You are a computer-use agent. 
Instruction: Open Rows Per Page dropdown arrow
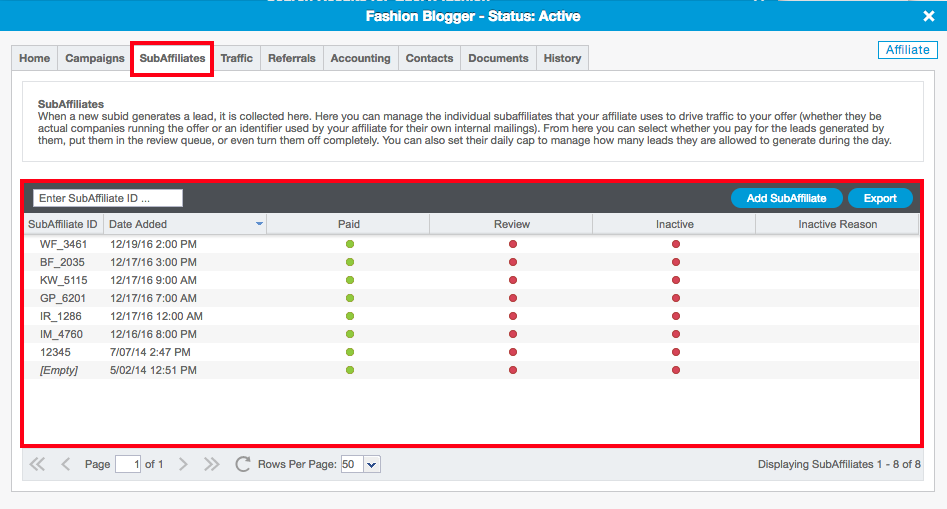click(x=371, y=464)
